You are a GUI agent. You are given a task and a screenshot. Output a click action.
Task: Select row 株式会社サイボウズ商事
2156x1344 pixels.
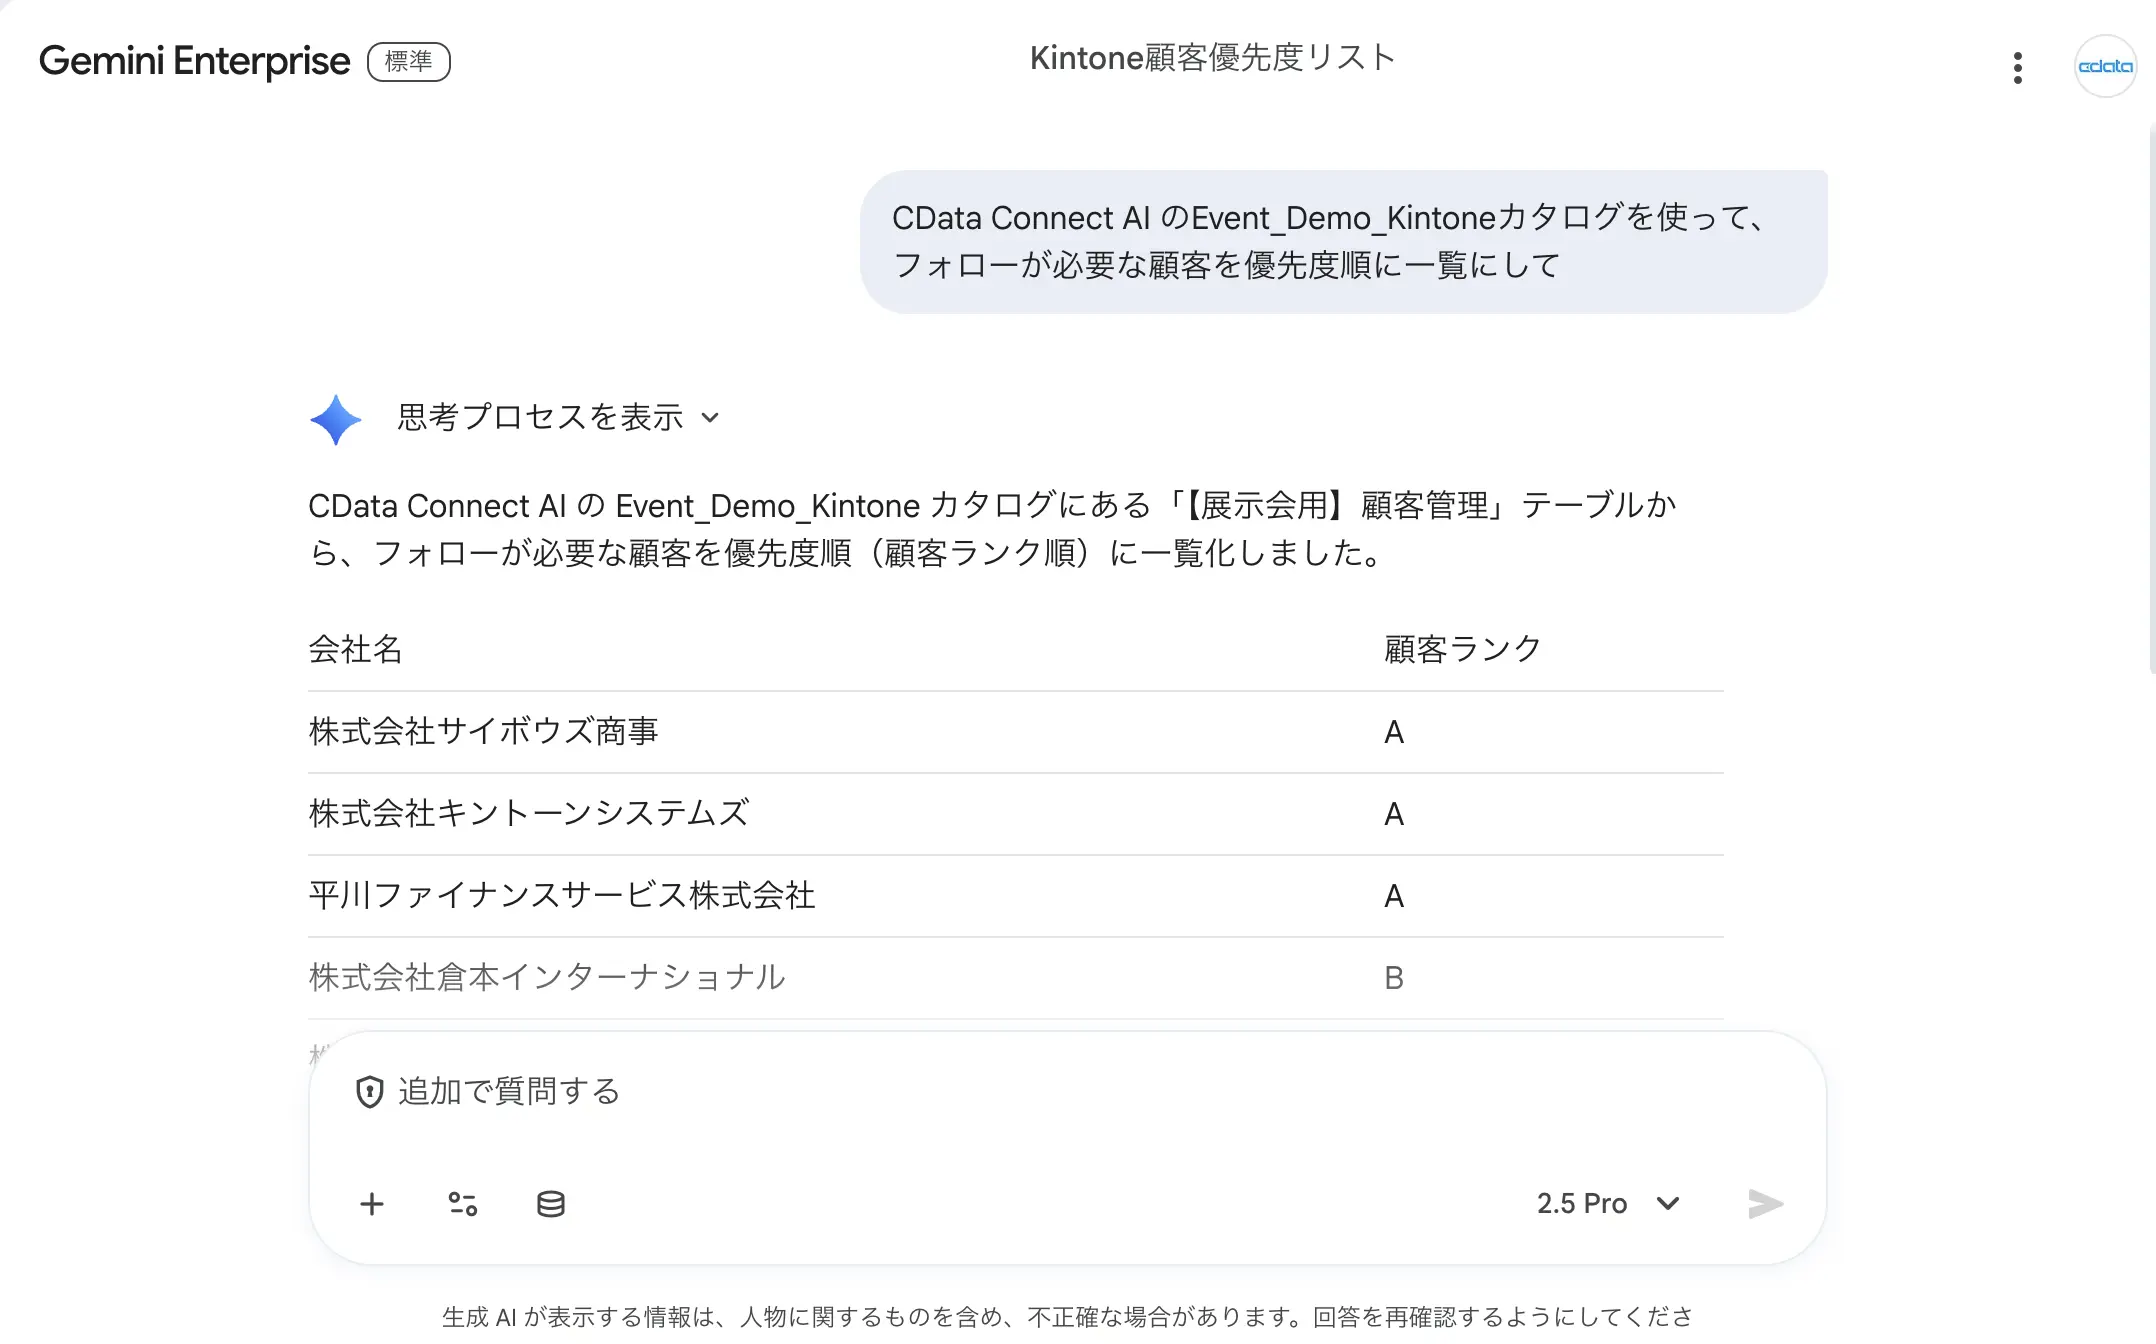tap(1015, 732)
